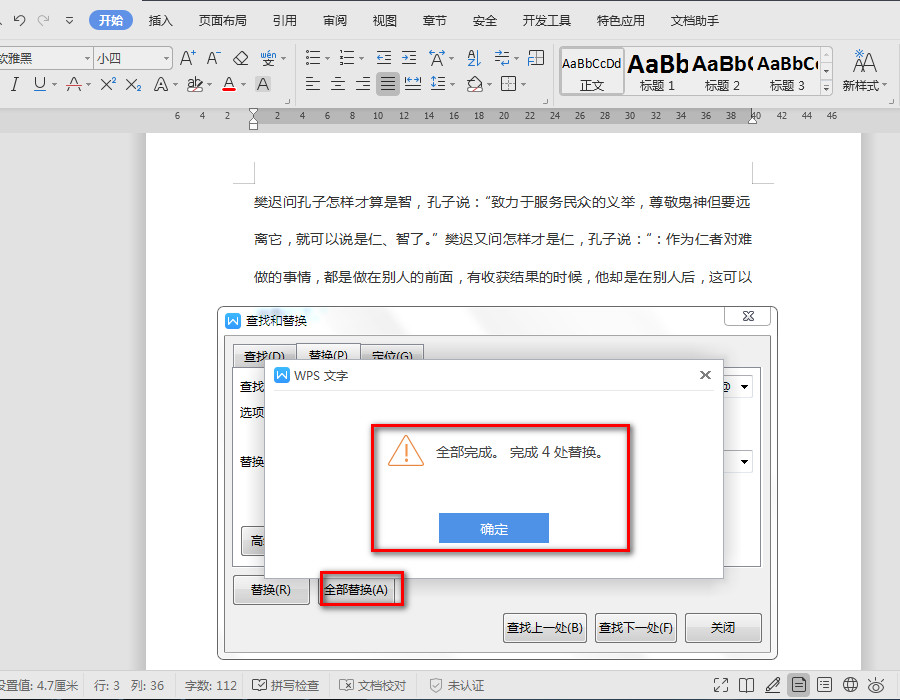Open line spacing options
Viewport: 900px width, 700px height.
coord(439,84)
